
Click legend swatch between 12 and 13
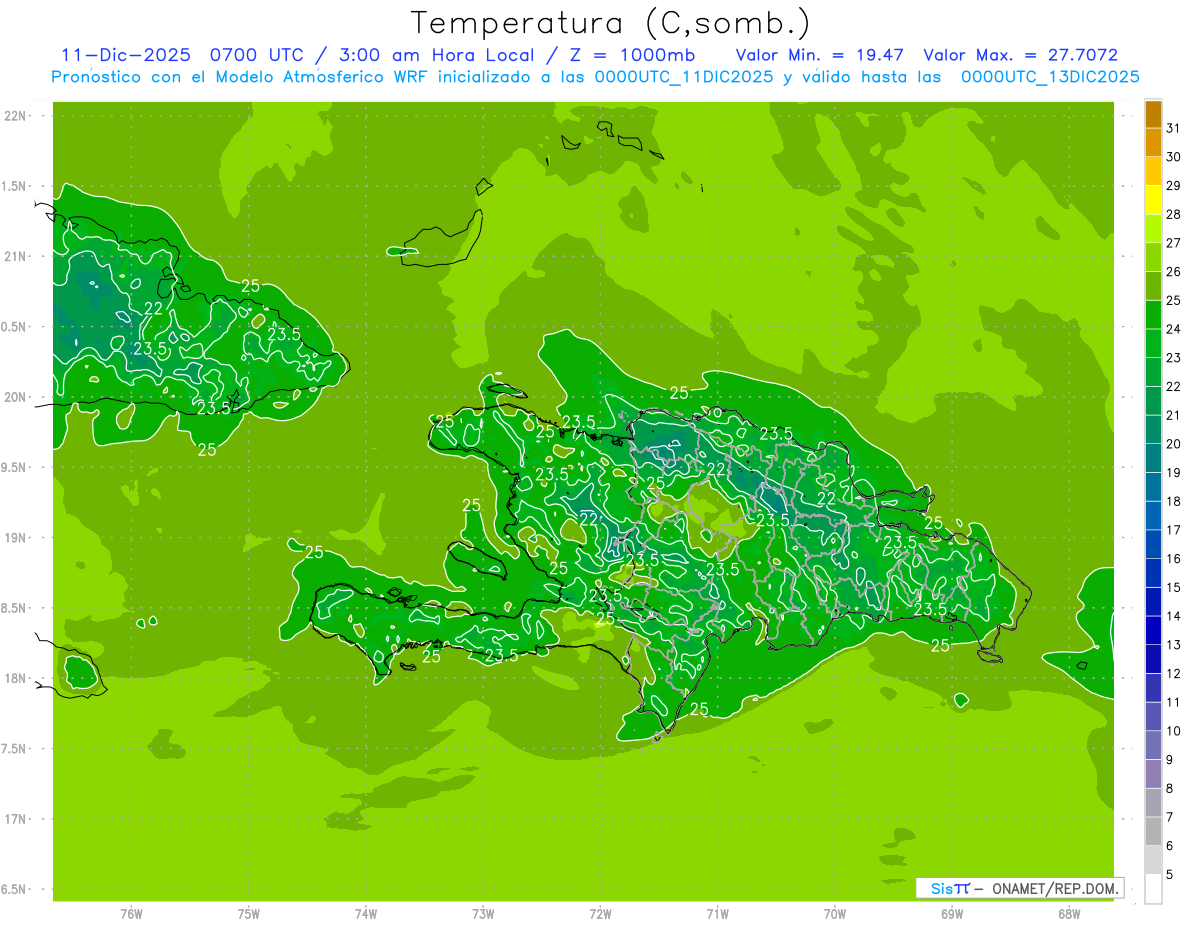[1153, 659]
